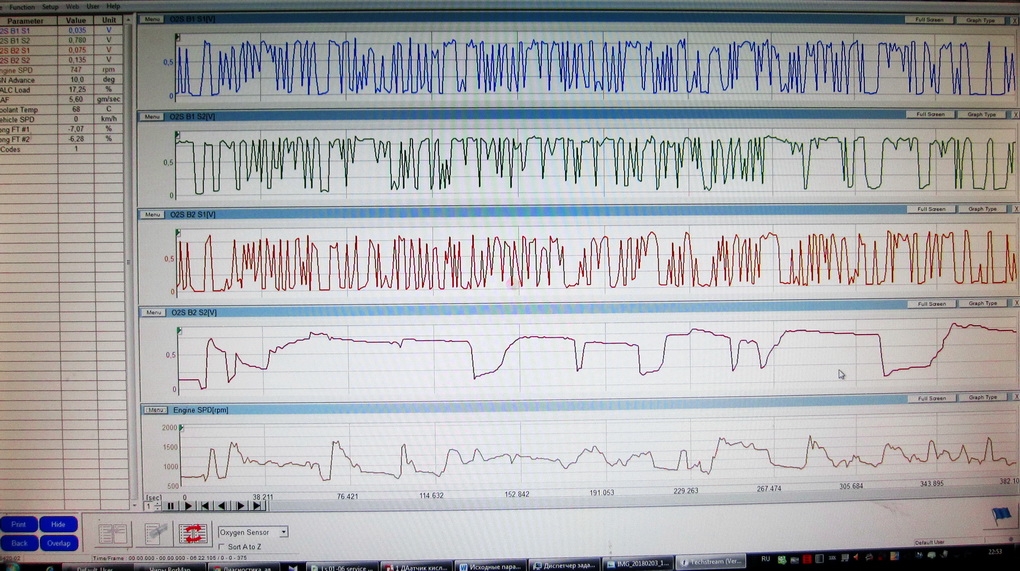Click the custom list edit icon
Image resolution: width=1020 pixels, height=571 pixels.
click(x=156, y=534)
